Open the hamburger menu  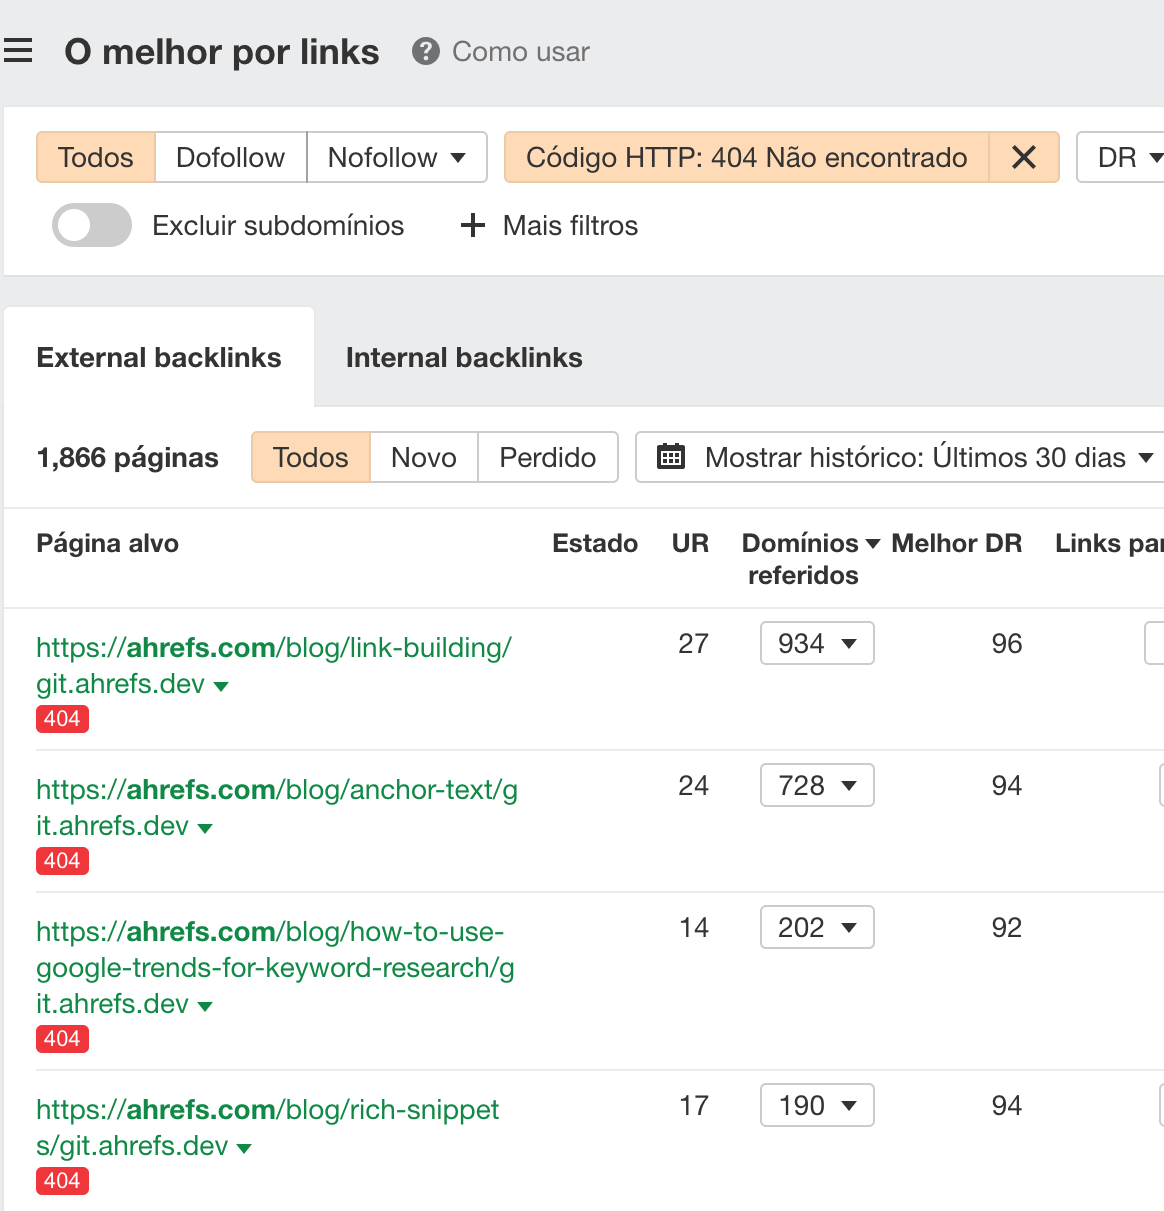tap(18, 51)
